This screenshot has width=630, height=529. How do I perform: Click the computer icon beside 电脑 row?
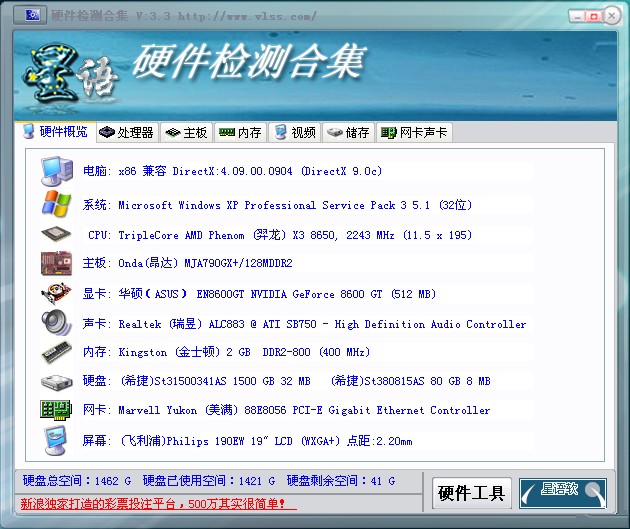tap(57, 171)
